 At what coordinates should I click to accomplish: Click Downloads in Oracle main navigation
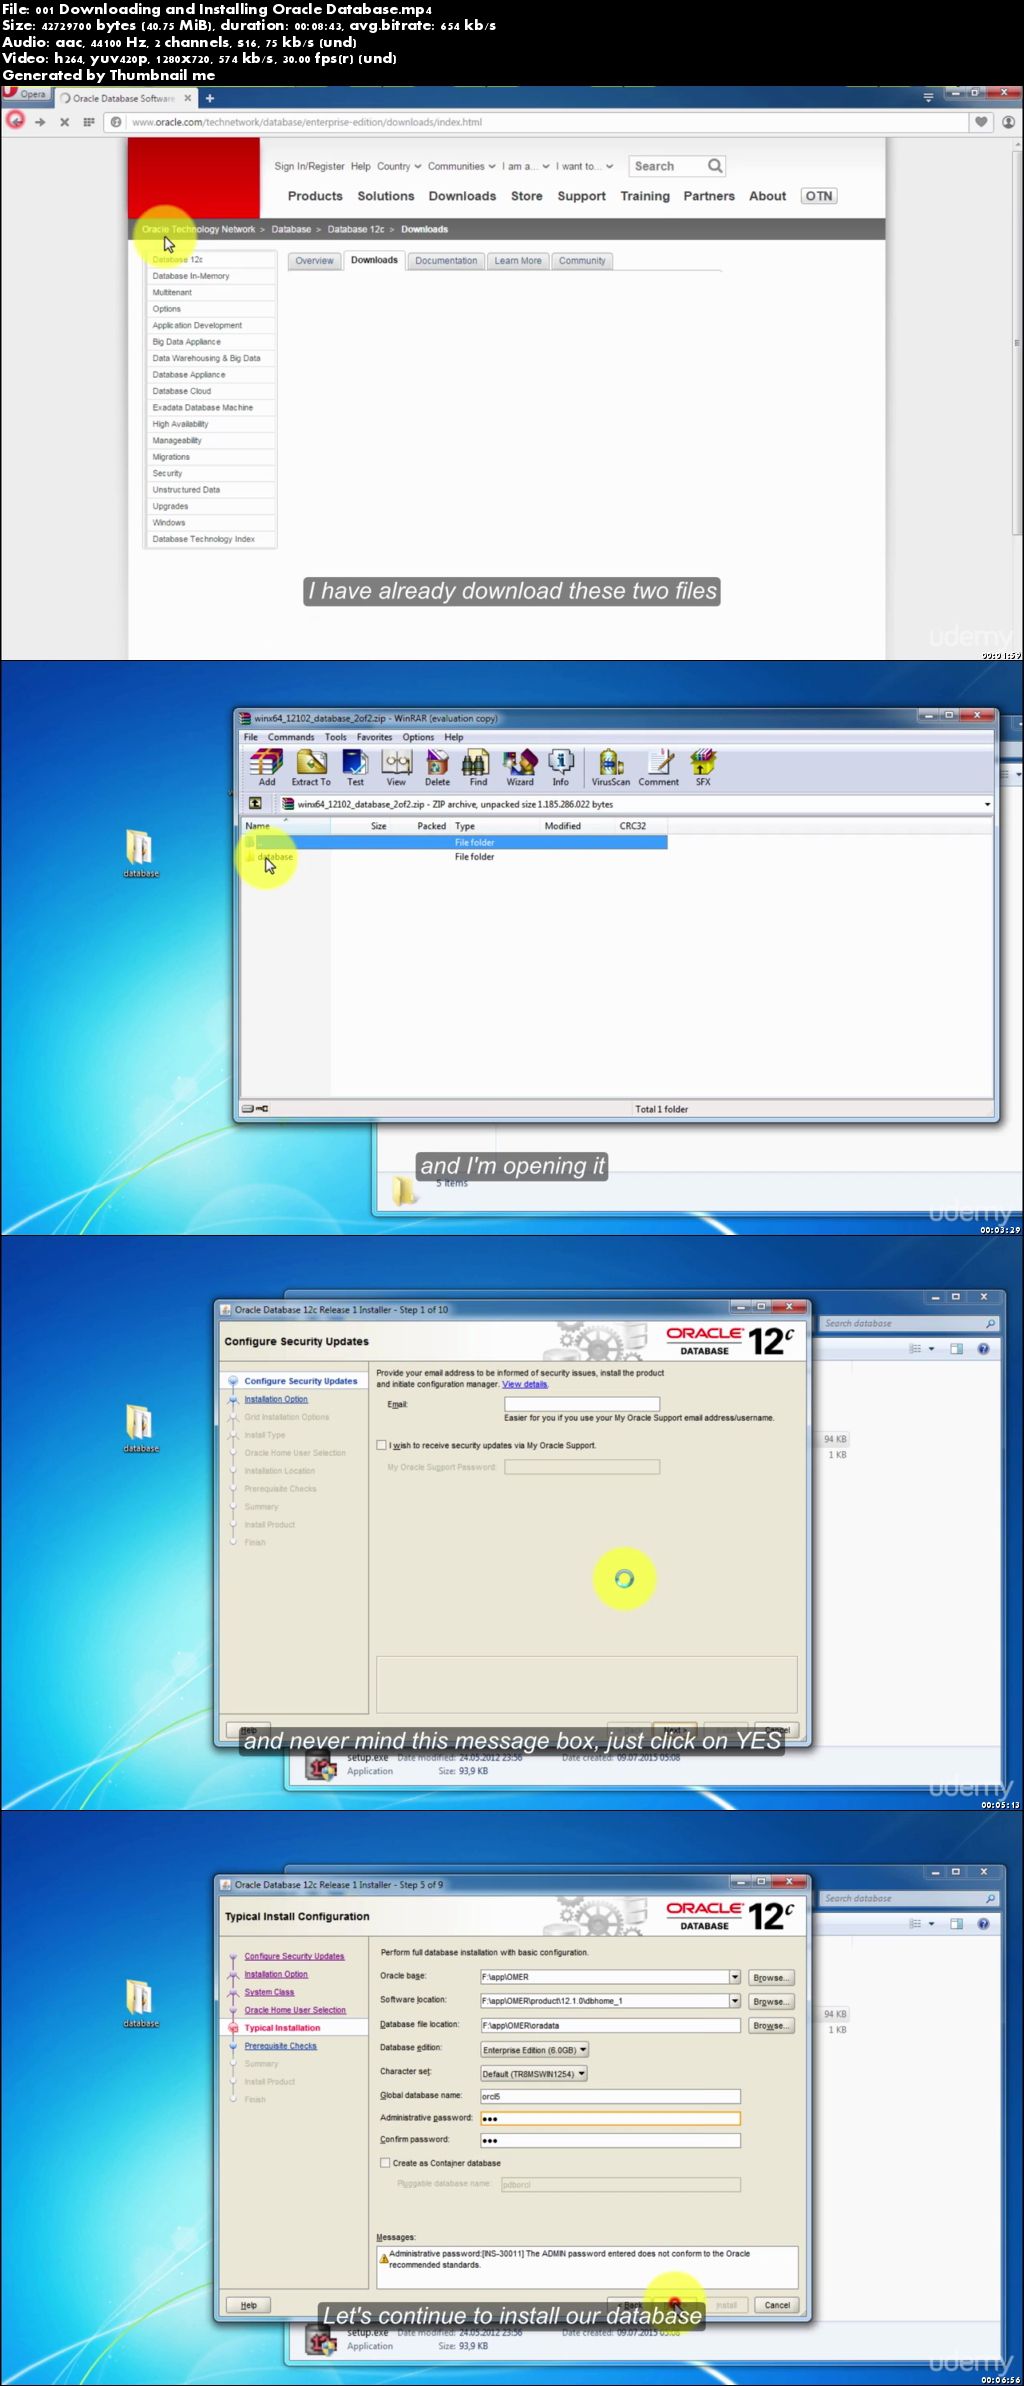[462, 196]
